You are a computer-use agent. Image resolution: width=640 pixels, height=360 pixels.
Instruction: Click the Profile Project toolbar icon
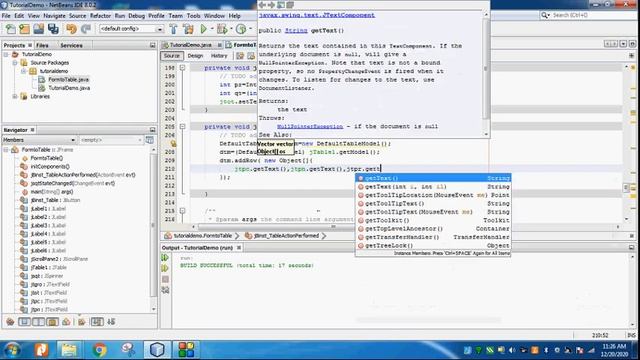(241, 29)
